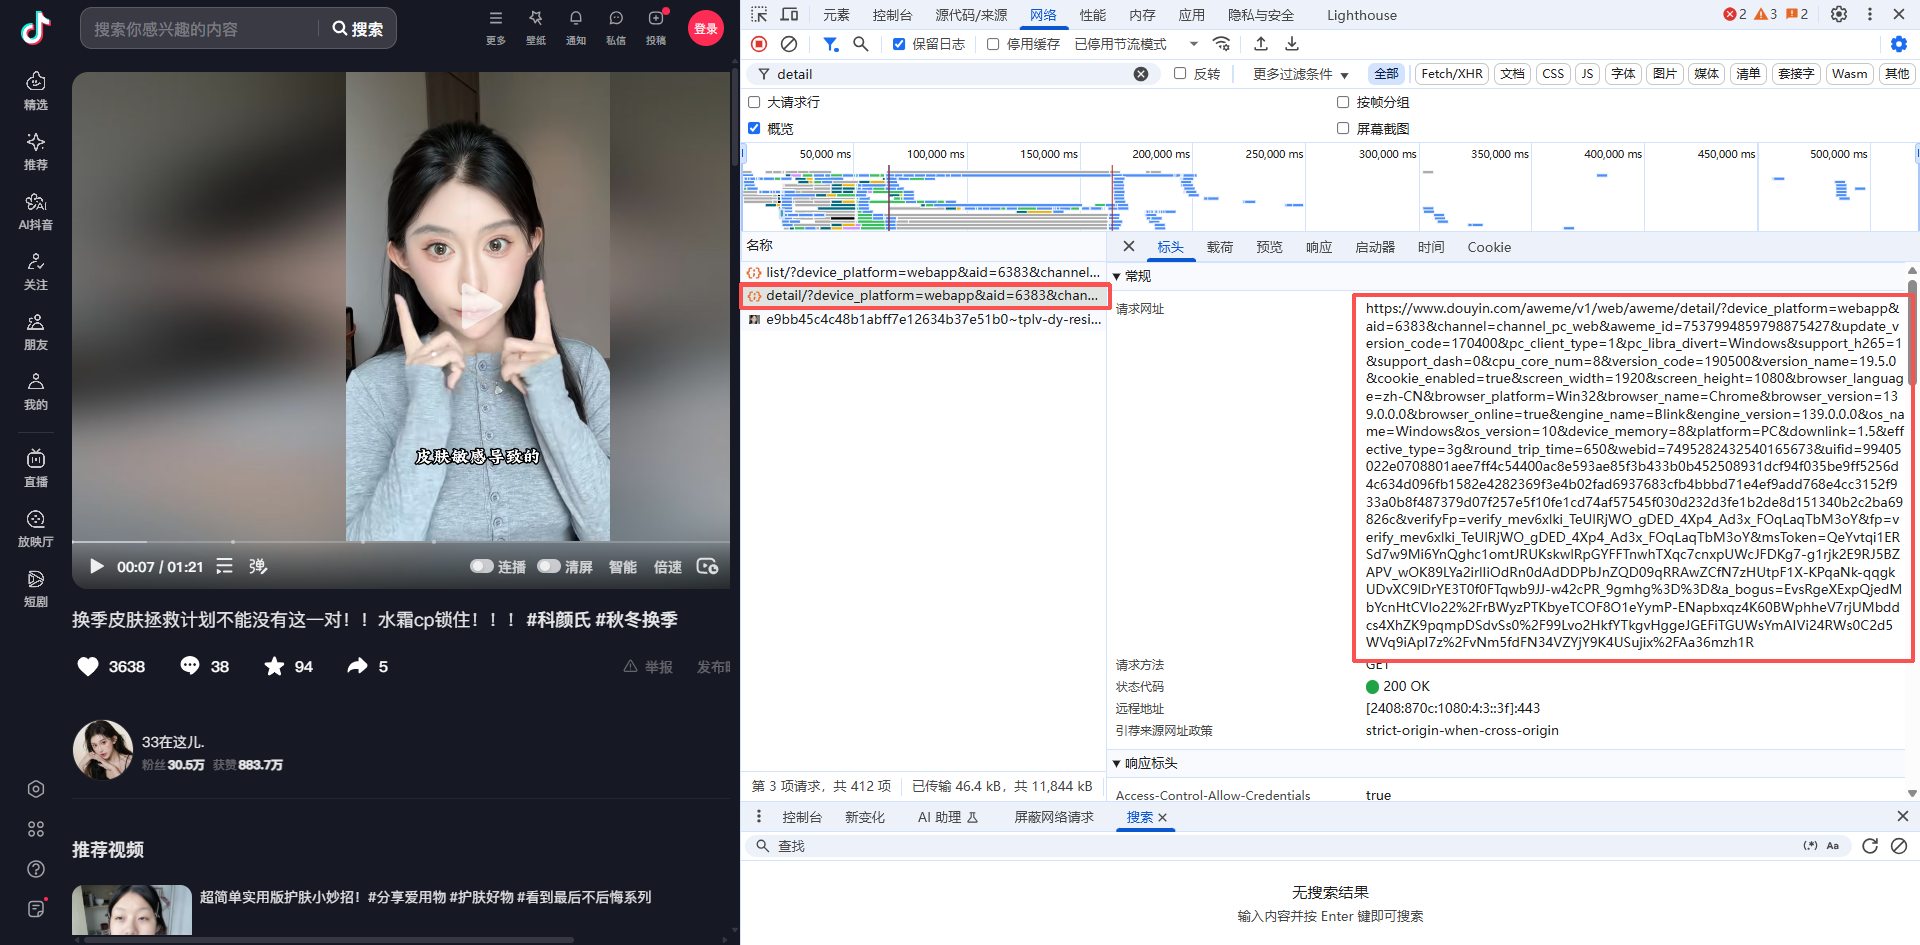This screenshot has height=945, width=1920.
Task: Click the network conditions icon
Action: coord(1222,44)
